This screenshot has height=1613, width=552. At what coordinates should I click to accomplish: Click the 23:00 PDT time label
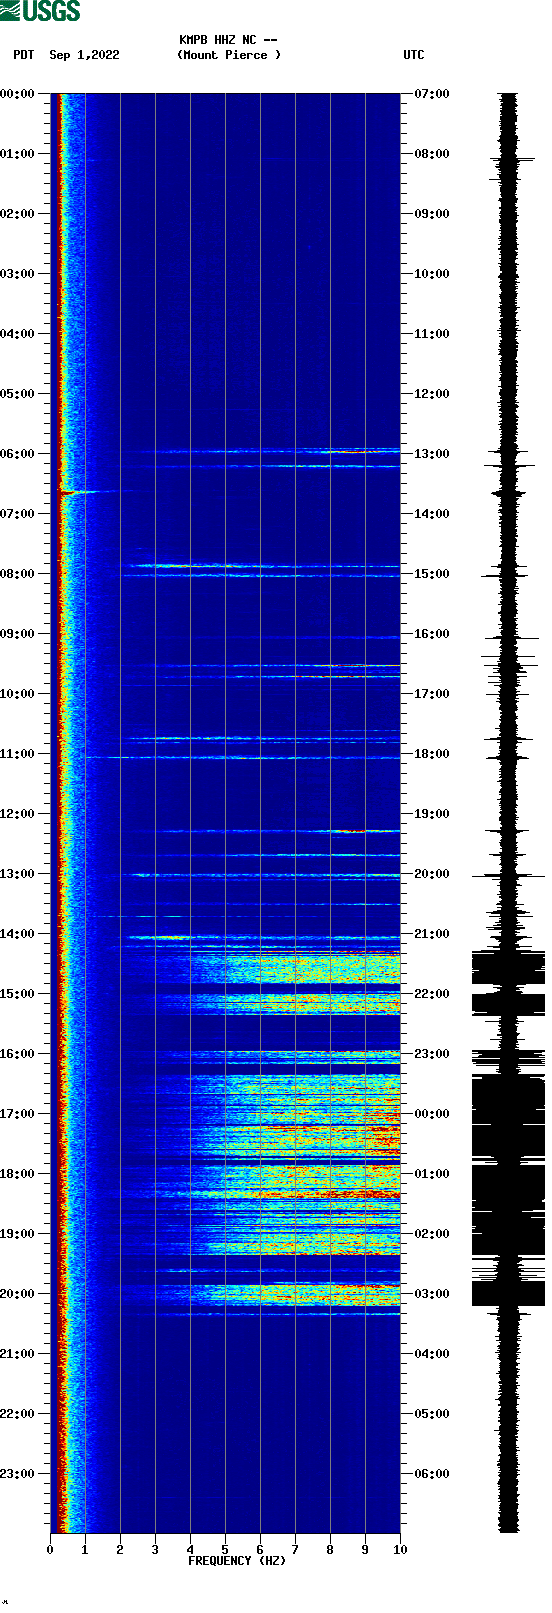(x=18, y=1474)
